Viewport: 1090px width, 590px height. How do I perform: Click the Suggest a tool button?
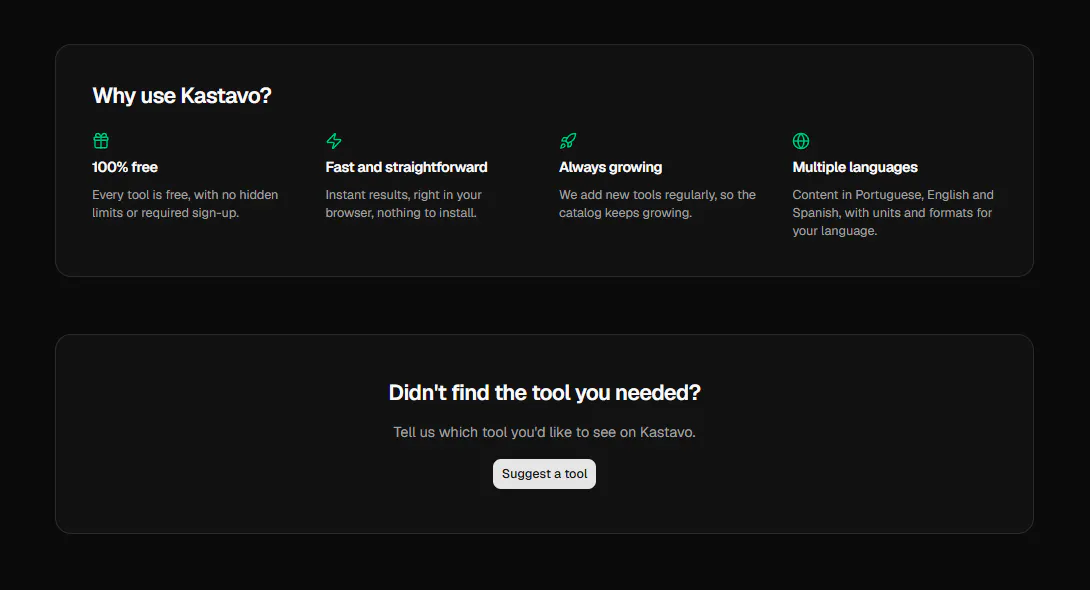[544, 474]
